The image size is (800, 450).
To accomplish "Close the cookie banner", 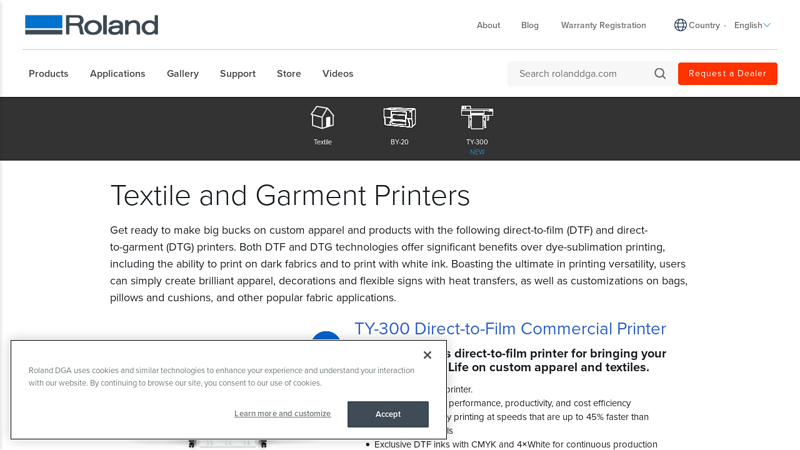I will pos(428,355).
